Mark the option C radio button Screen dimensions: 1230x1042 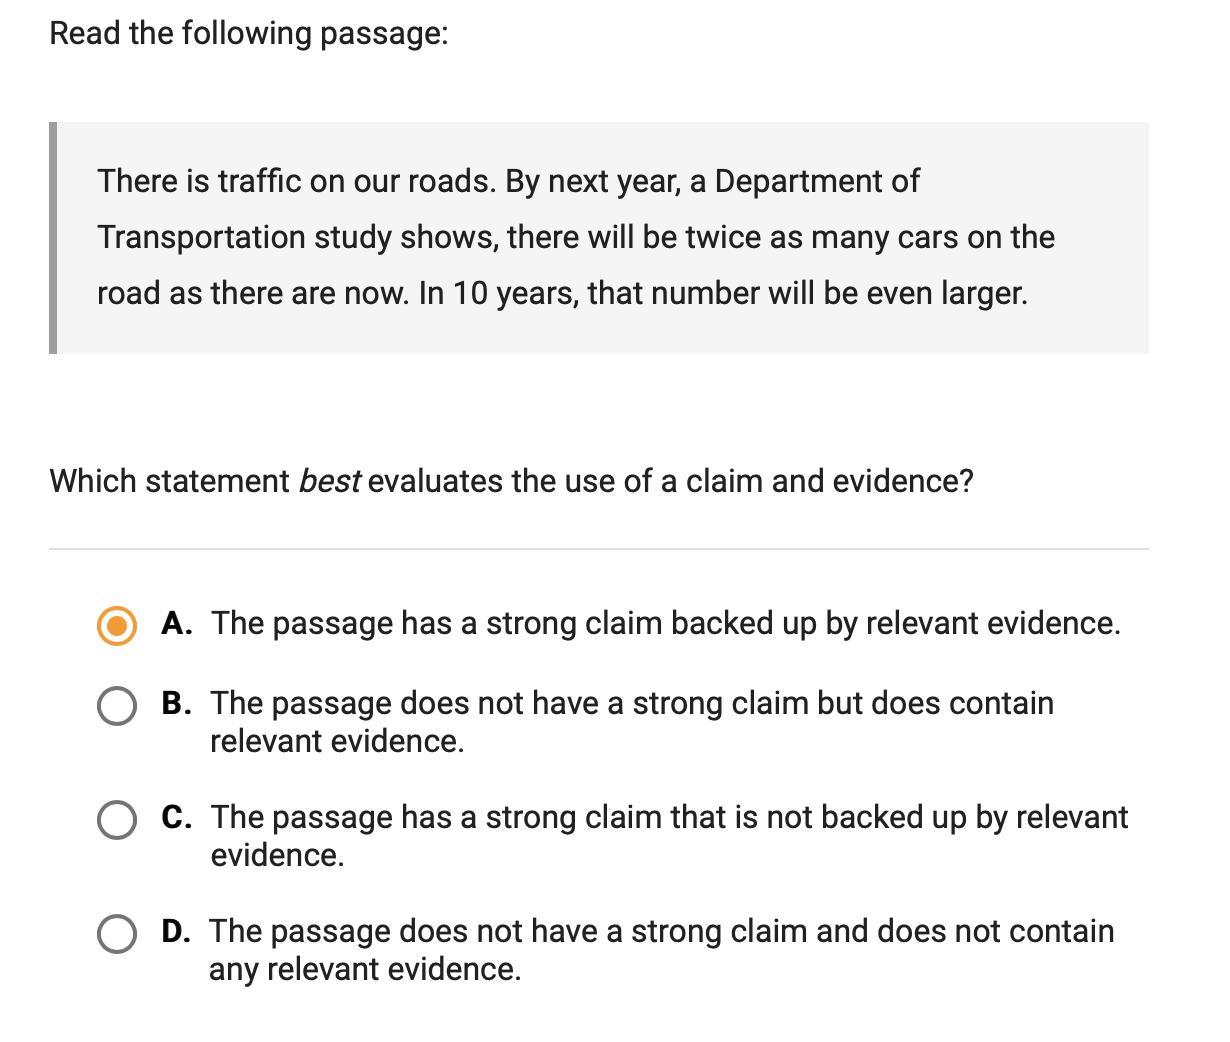(x=117, y=820)
